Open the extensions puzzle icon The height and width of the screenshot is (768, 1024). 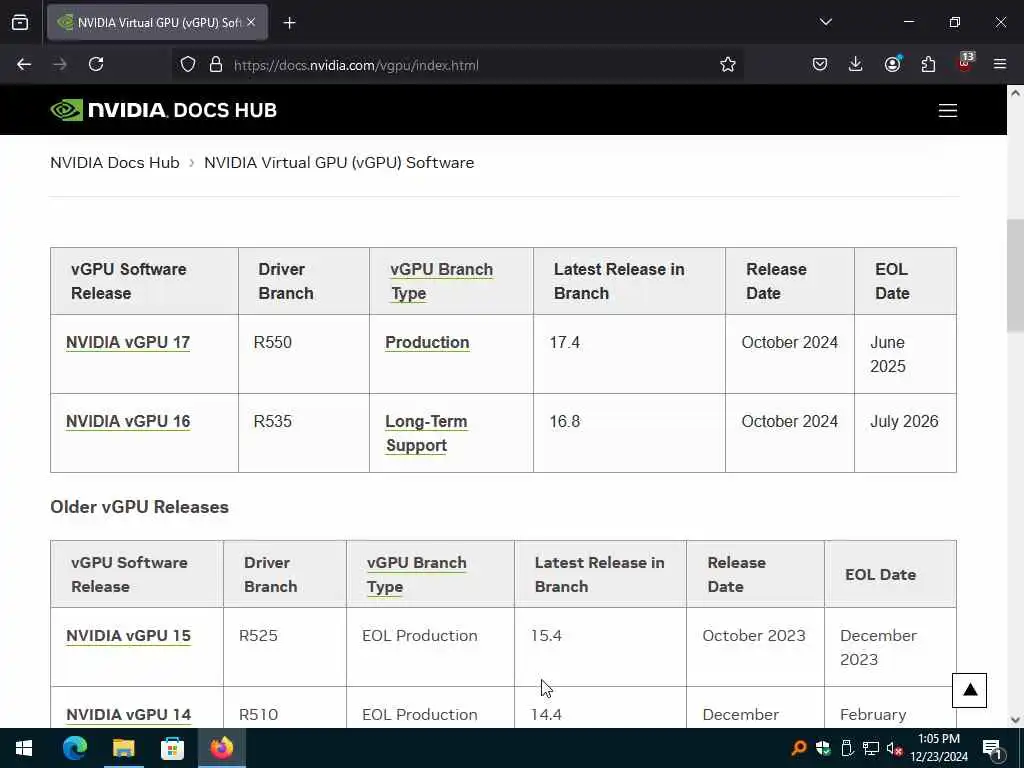[x=928, y=65]
